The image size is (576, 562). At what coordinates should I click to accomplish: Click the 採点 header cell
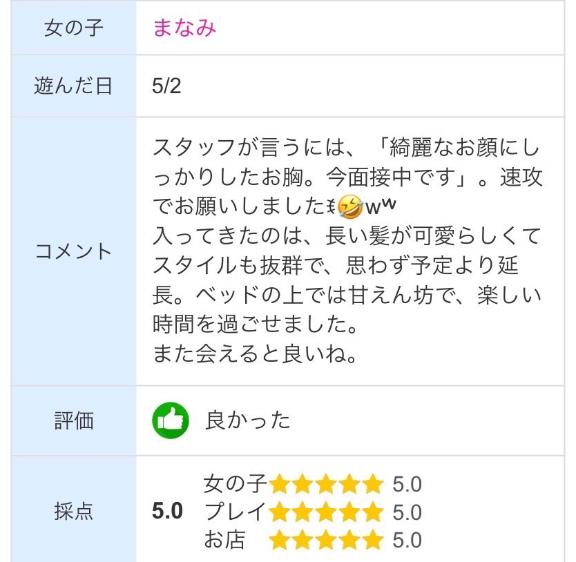[74, 511]
